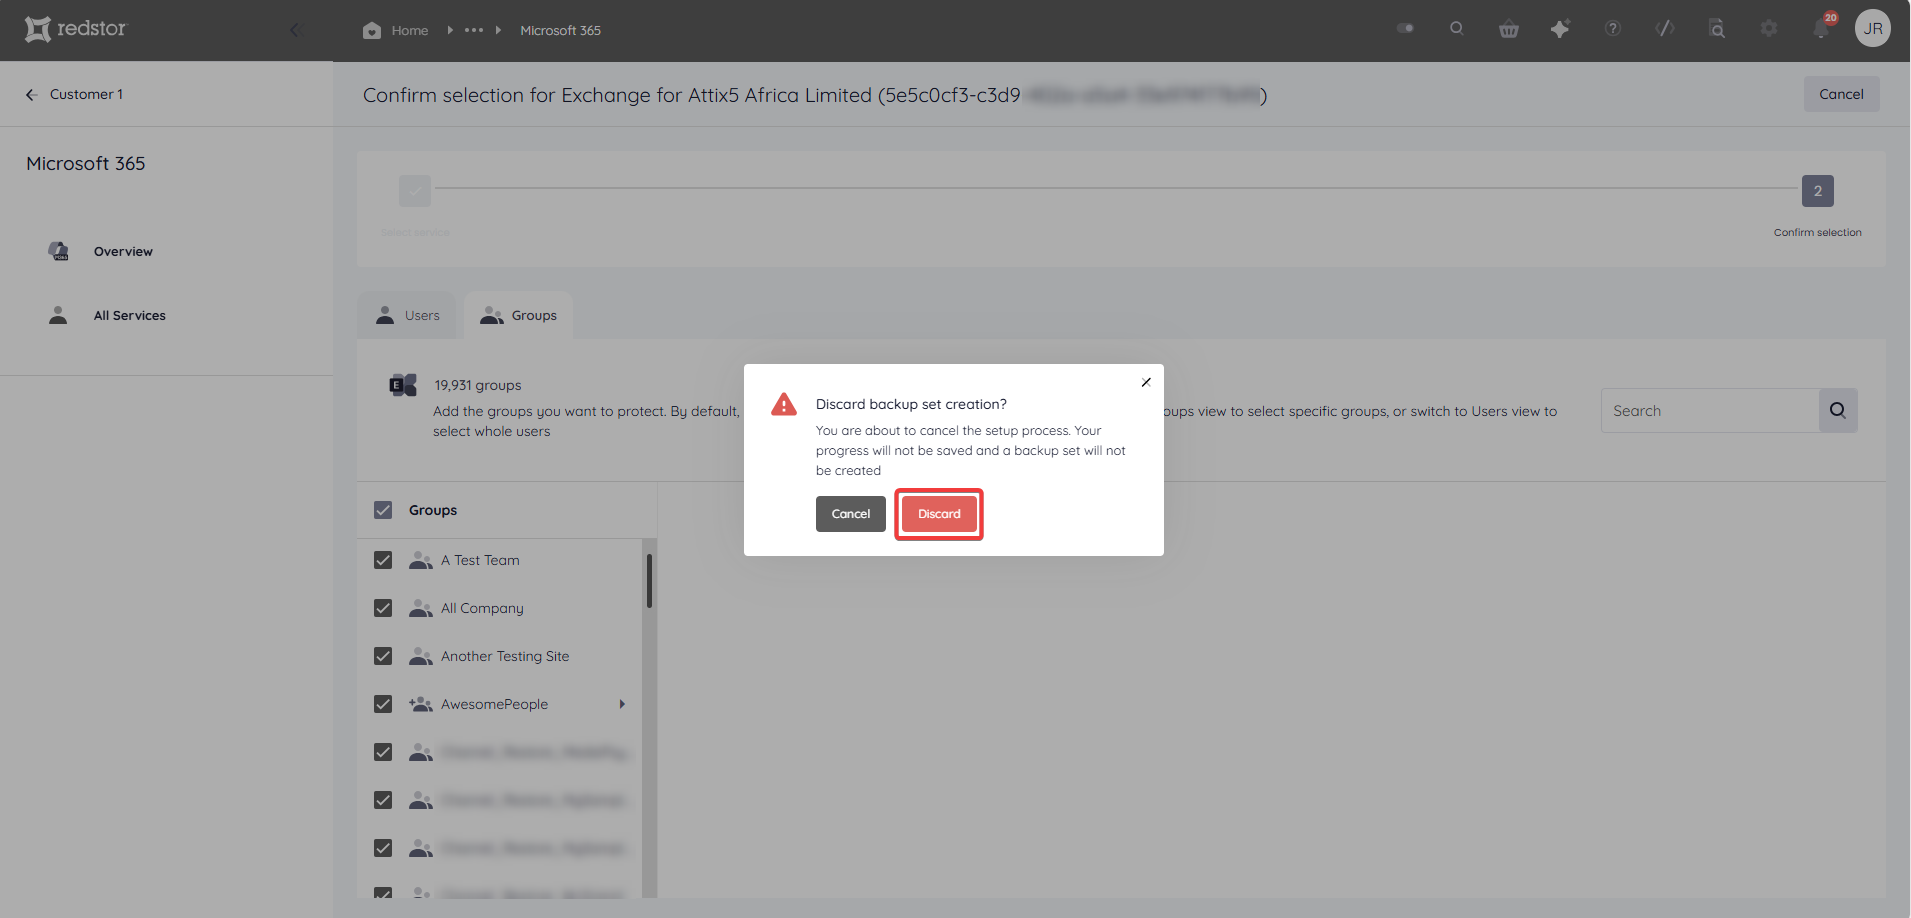Click the red warning triangle icon
The image size is (1911, 918).
click(x=784, y=404)
